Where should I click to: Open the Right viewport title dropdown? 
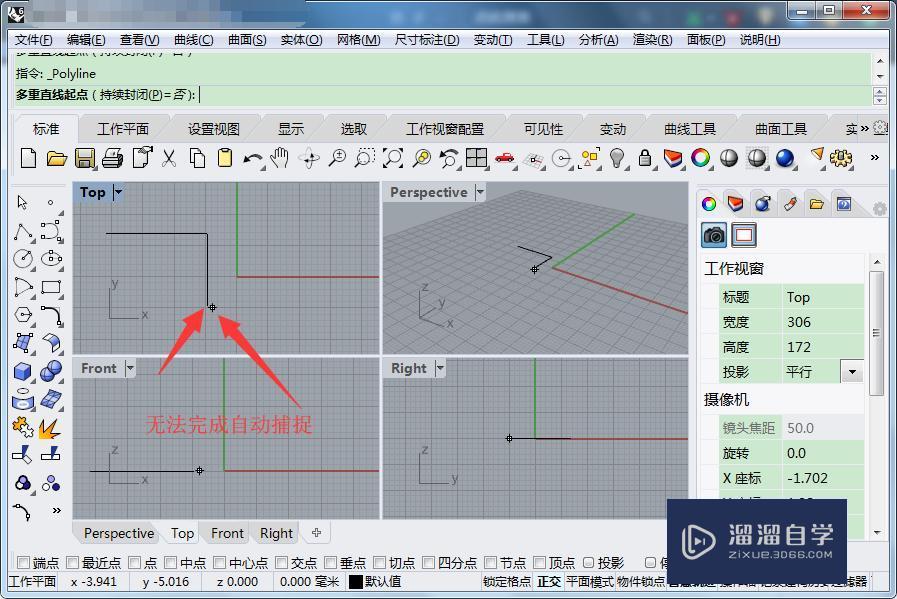(440, 368)
